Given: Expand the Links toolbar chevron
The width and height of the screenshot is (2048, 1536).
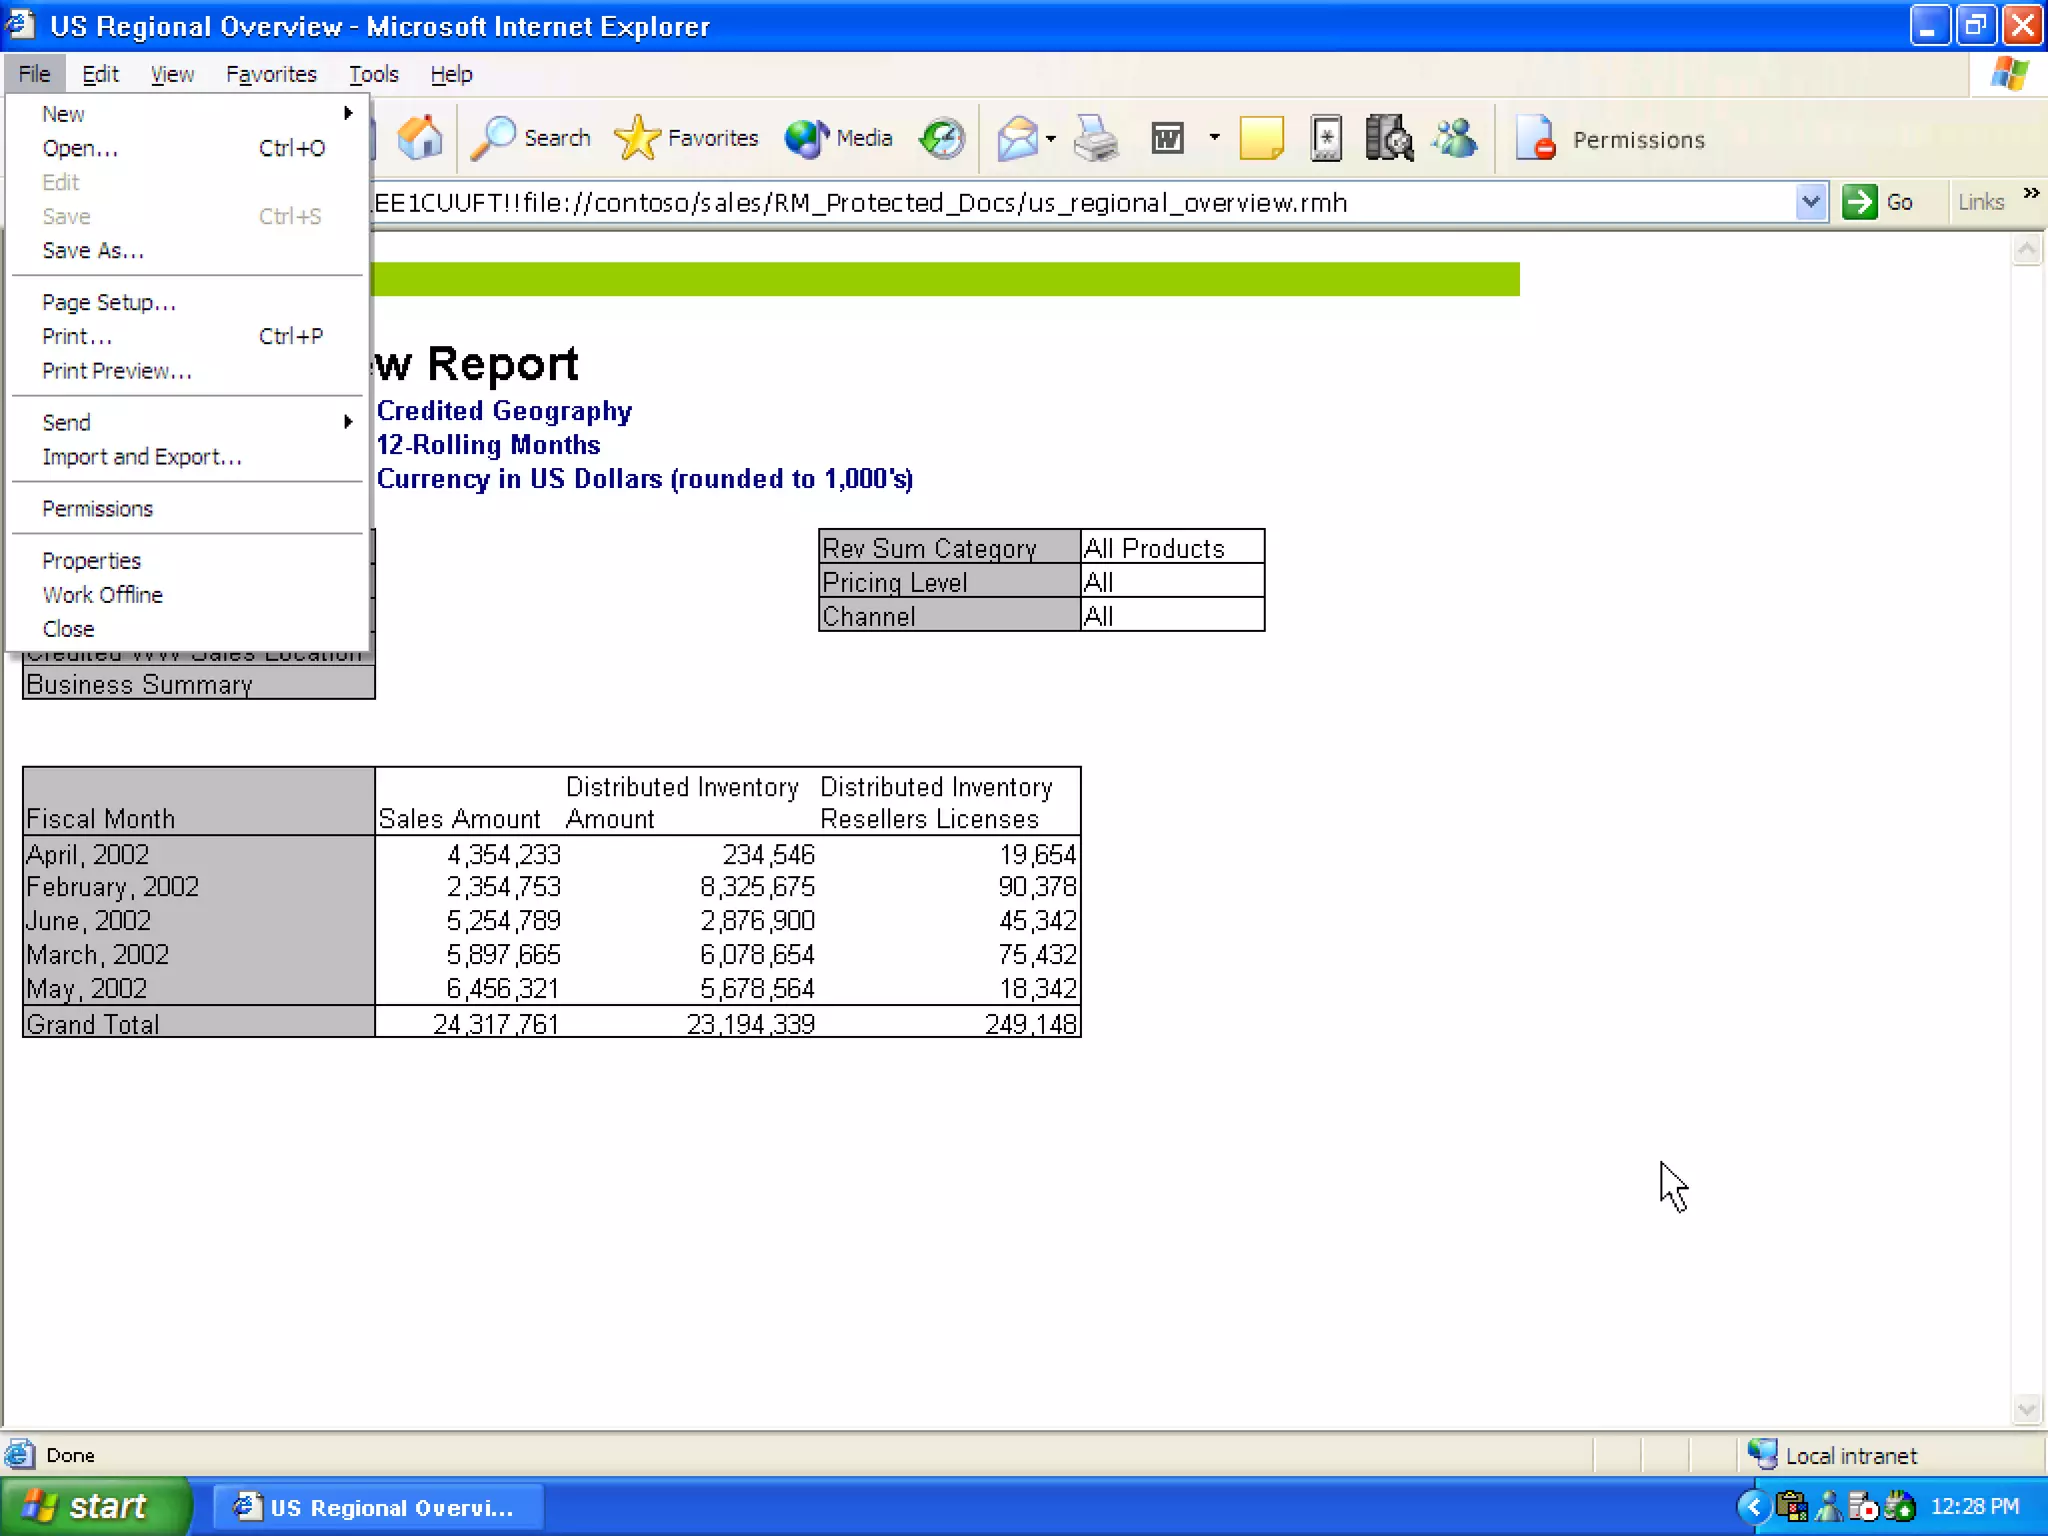Looking at the screenshot, I should 2031,194.
